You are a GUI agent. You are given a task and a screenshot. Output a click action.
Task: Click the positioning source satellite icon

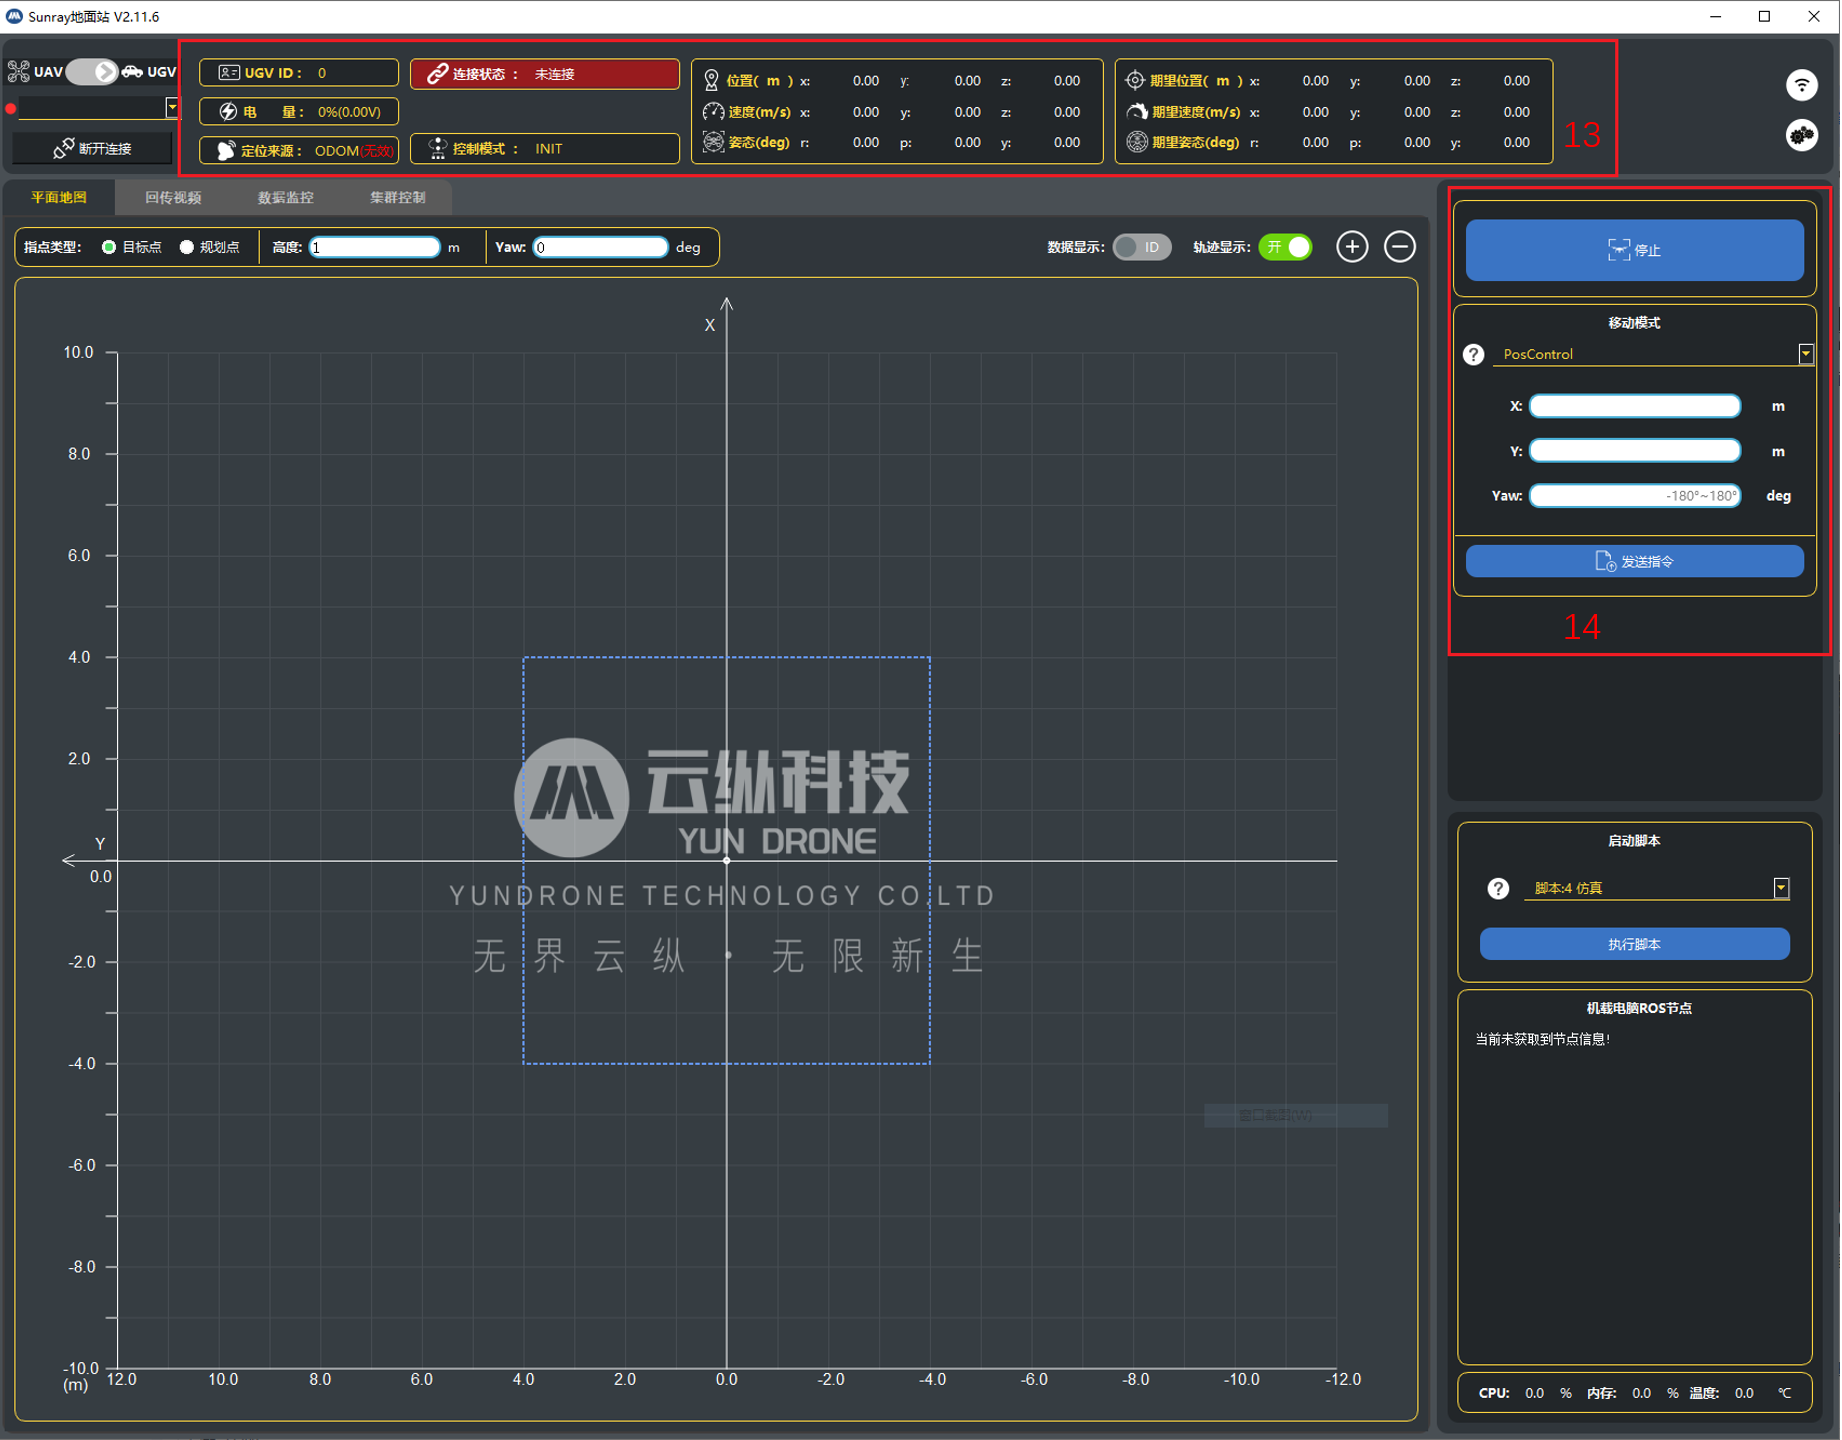(x=226, y=150)
